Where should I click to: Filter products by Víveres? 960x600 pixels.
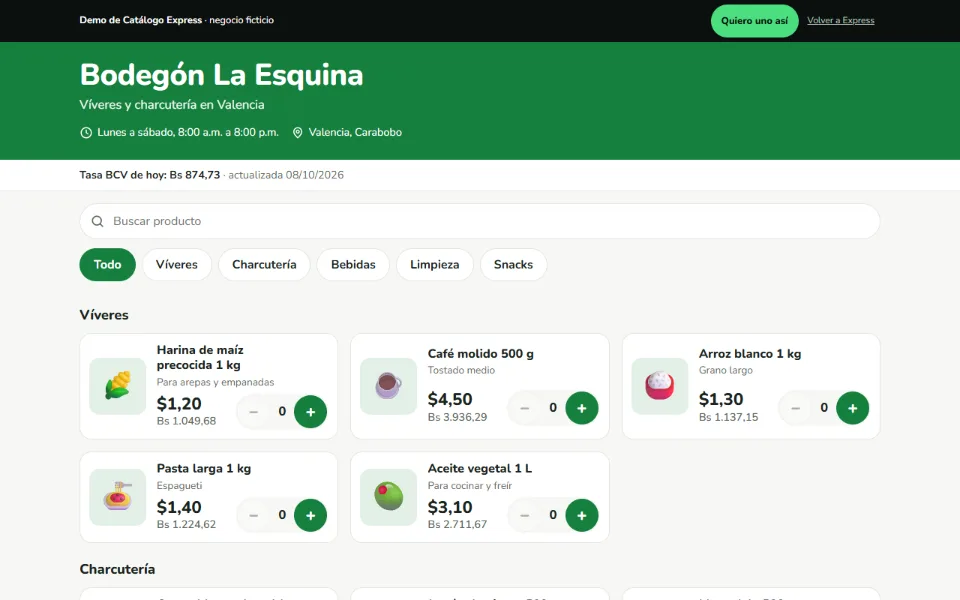tap(176, 264)
